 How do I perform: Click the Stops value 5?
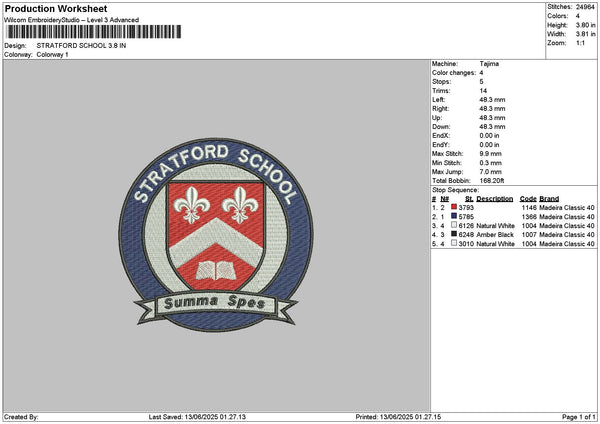pos(481,82)
